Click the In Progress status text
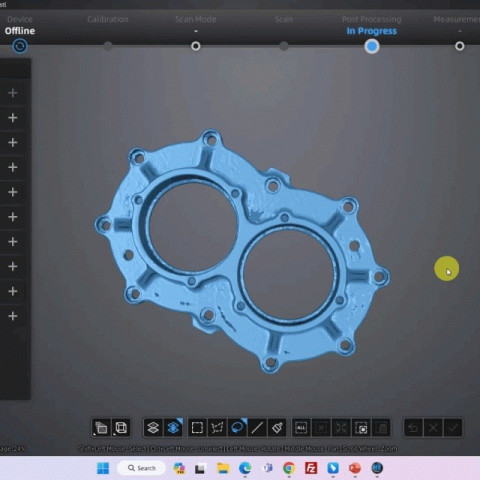Viewport: 480px width, 480px height. [x=372, y=31]
